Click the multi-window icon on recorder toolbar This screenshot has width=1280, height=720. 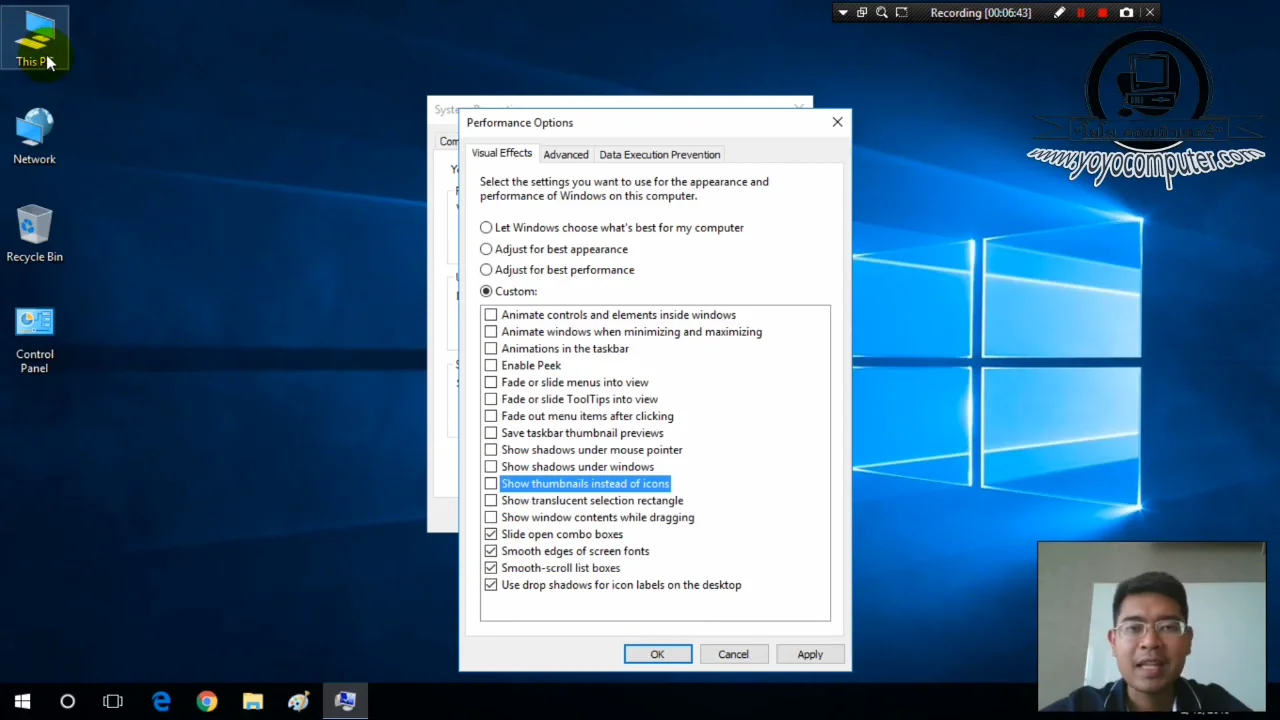pos(861,12)
